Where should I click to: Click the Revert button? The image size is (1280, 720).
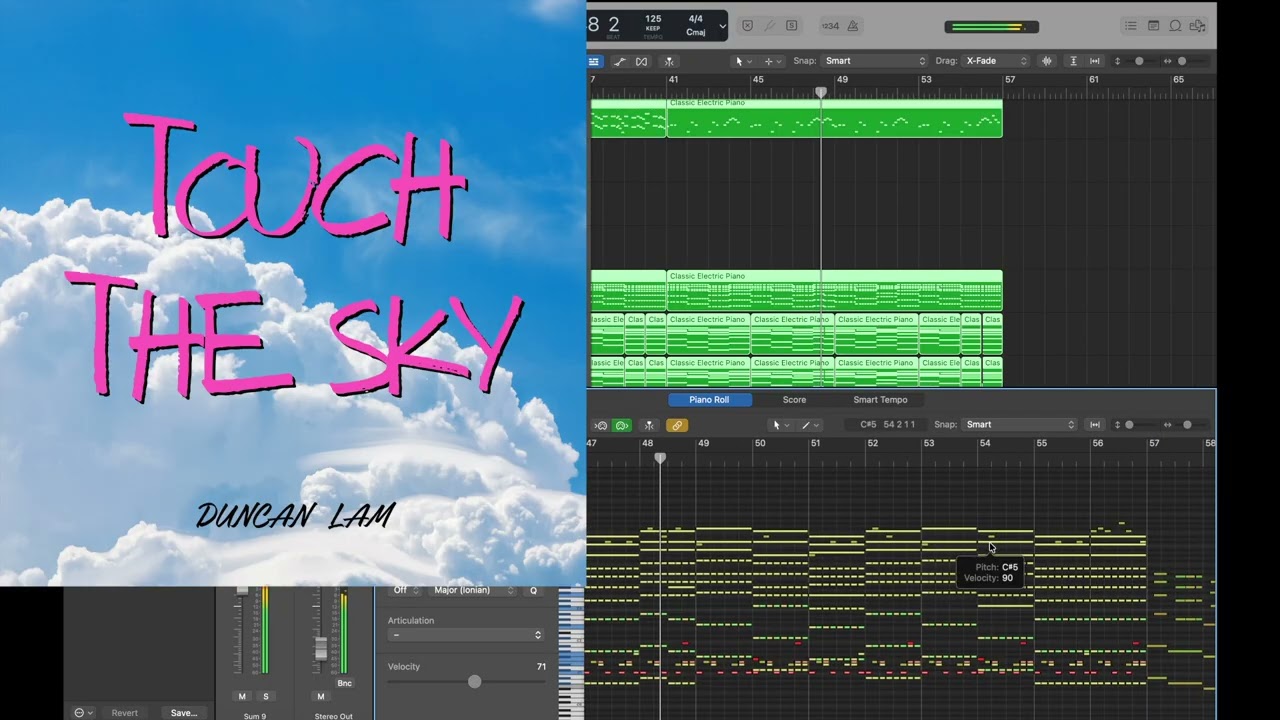pyautogui.click(x=125, y=713)
